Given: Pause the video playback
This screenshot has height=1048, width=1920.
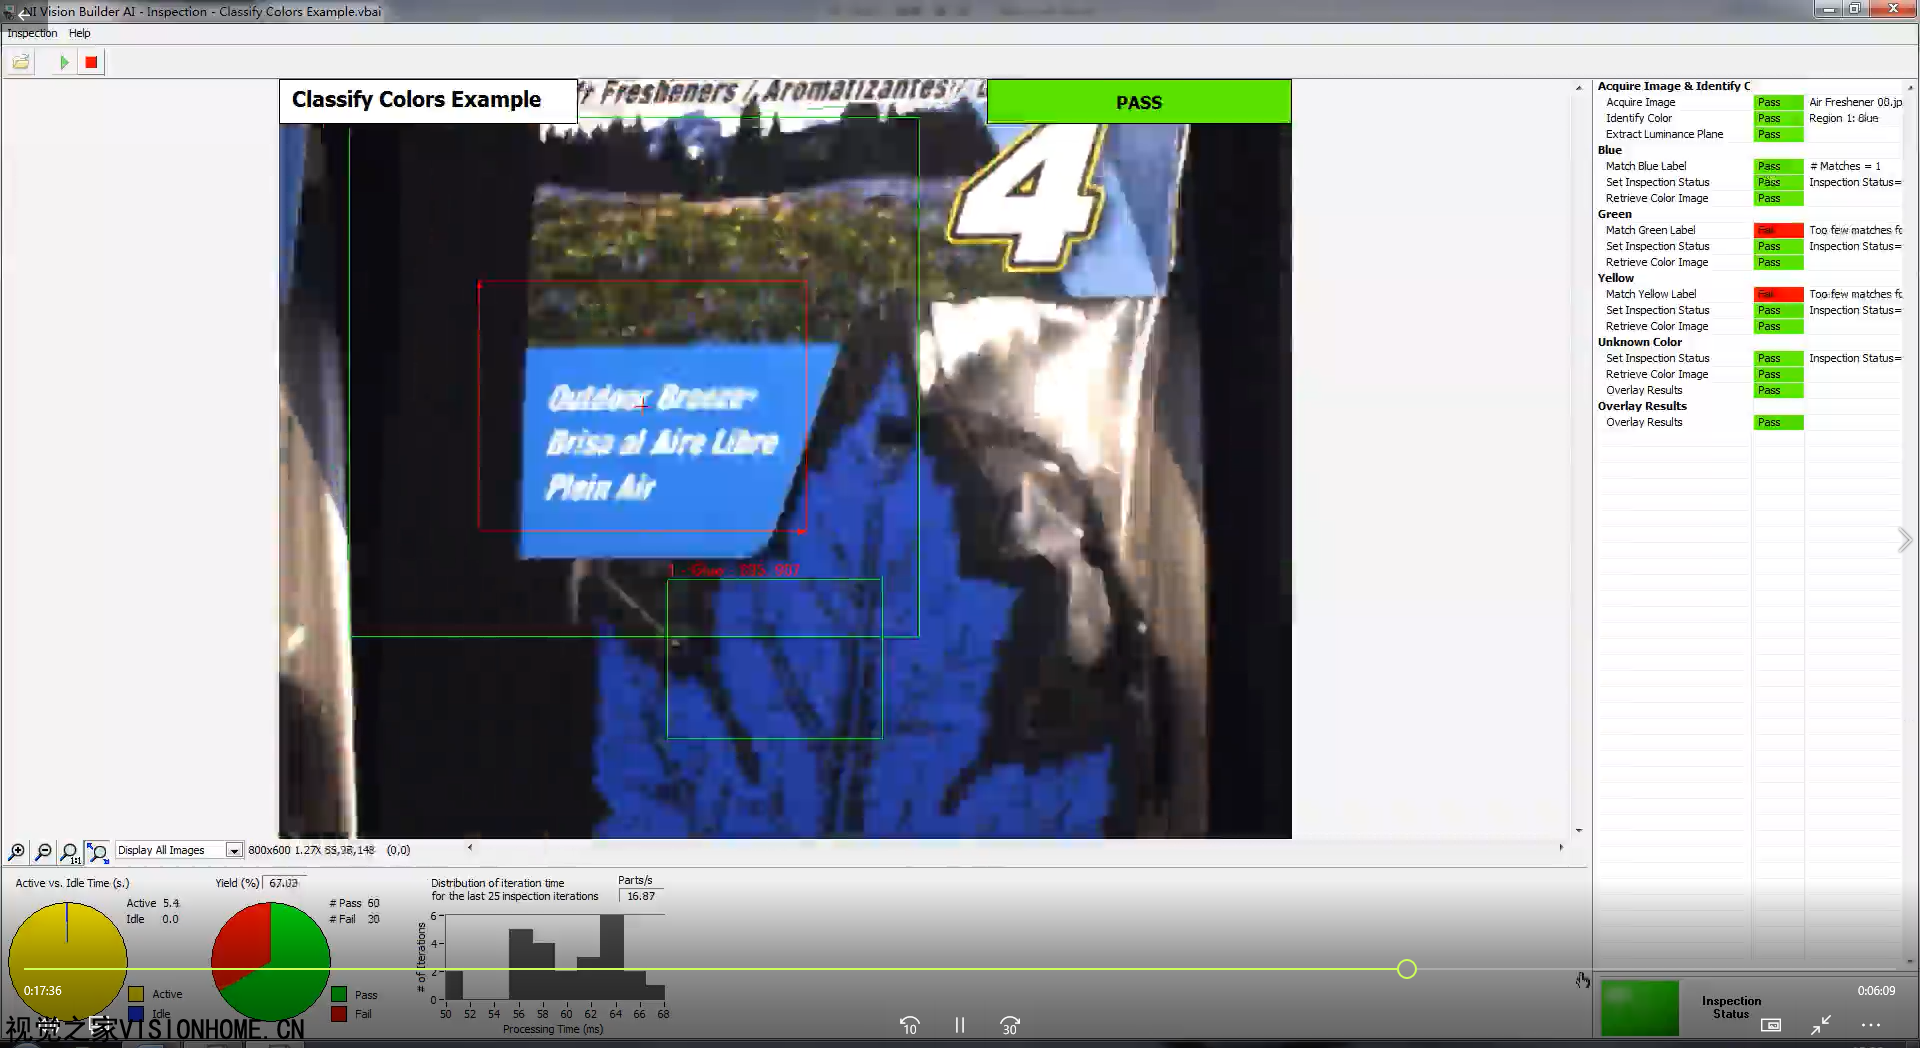Looking at the screenshot, I should [960, 1025].
